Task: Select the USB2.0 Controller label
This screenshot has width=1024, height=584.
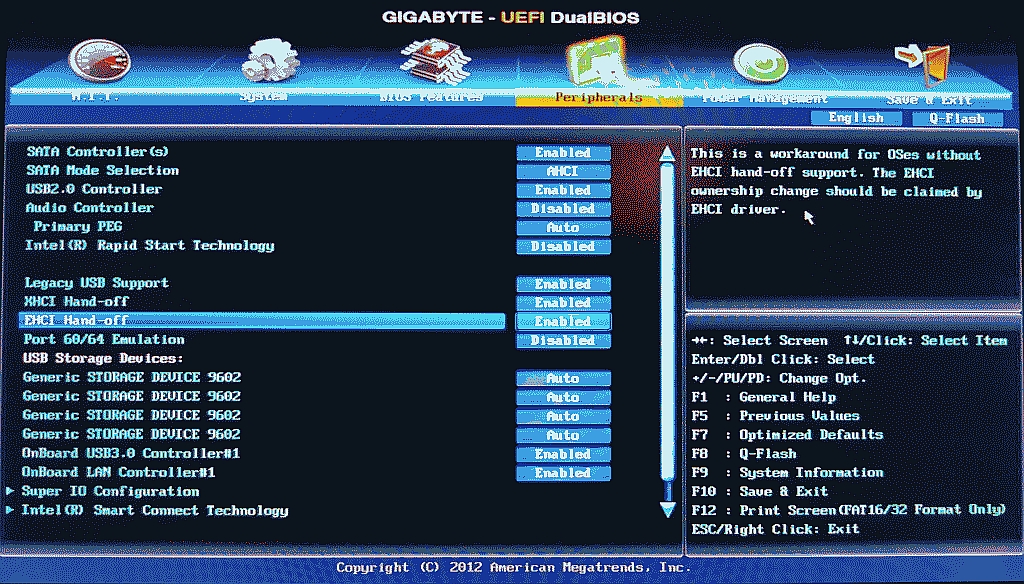Action: coord(94,189)
